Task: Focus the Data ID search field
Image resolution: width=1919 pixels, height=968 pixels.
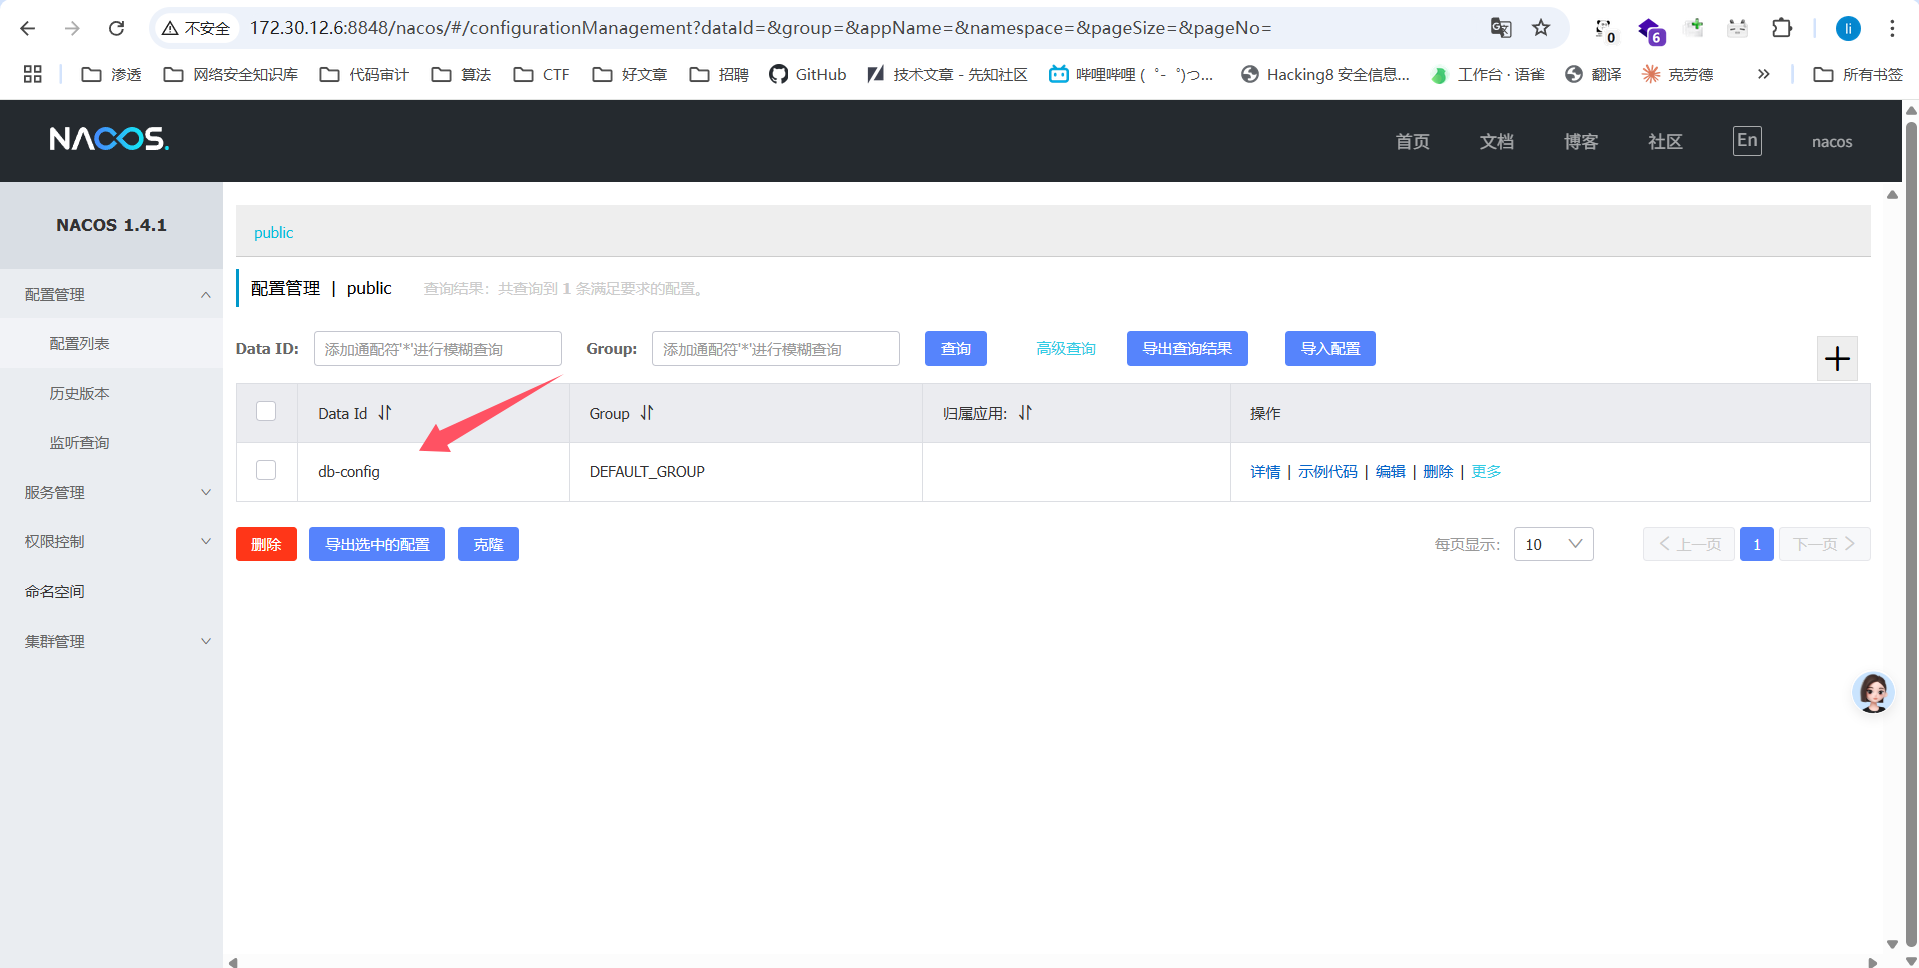Action: click(x=438, y=348)
